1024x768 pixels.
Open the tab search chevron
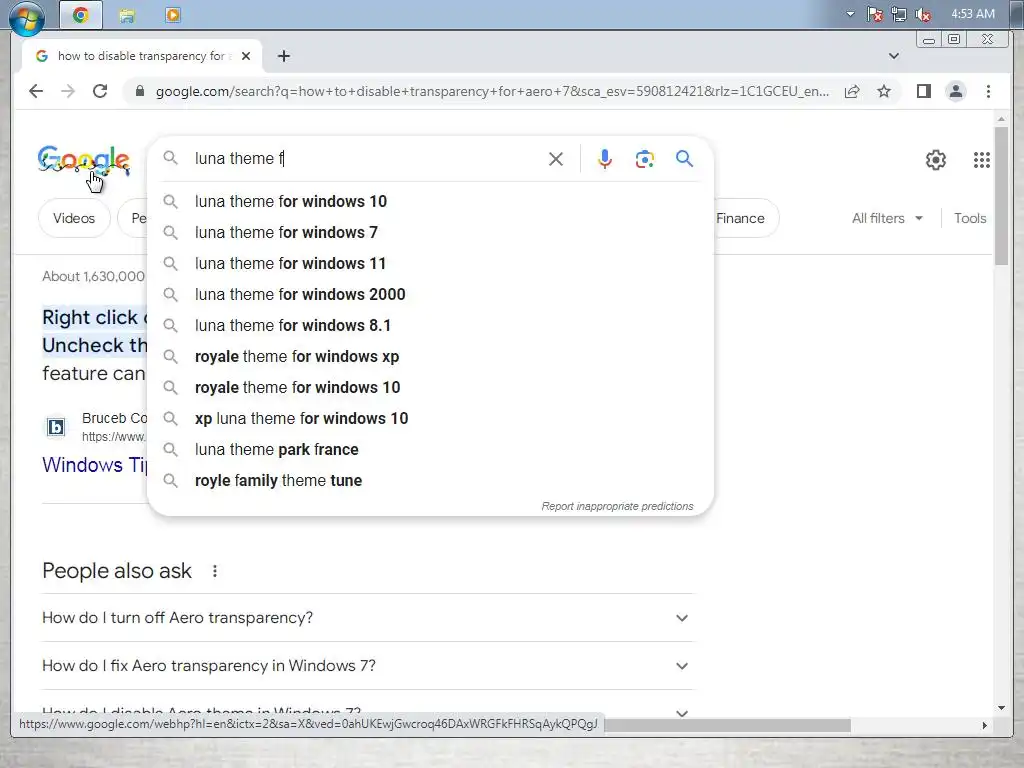893,56
